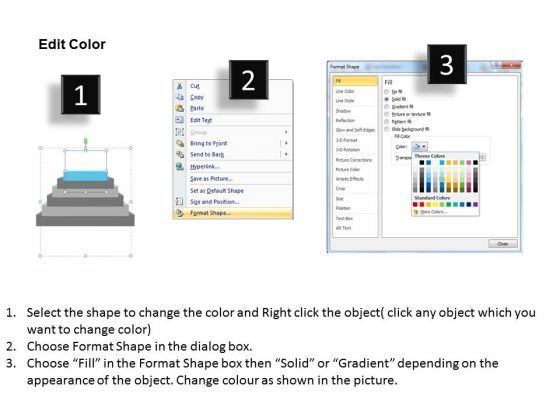Pick the red standard color swatch
The height and width of the screenshot is (420, 560).
(x=422, y=205)
